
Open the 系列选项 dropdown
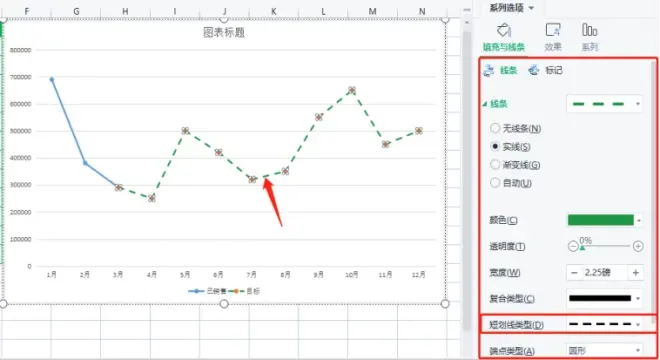pyautogui.click(x=511, y=8)
